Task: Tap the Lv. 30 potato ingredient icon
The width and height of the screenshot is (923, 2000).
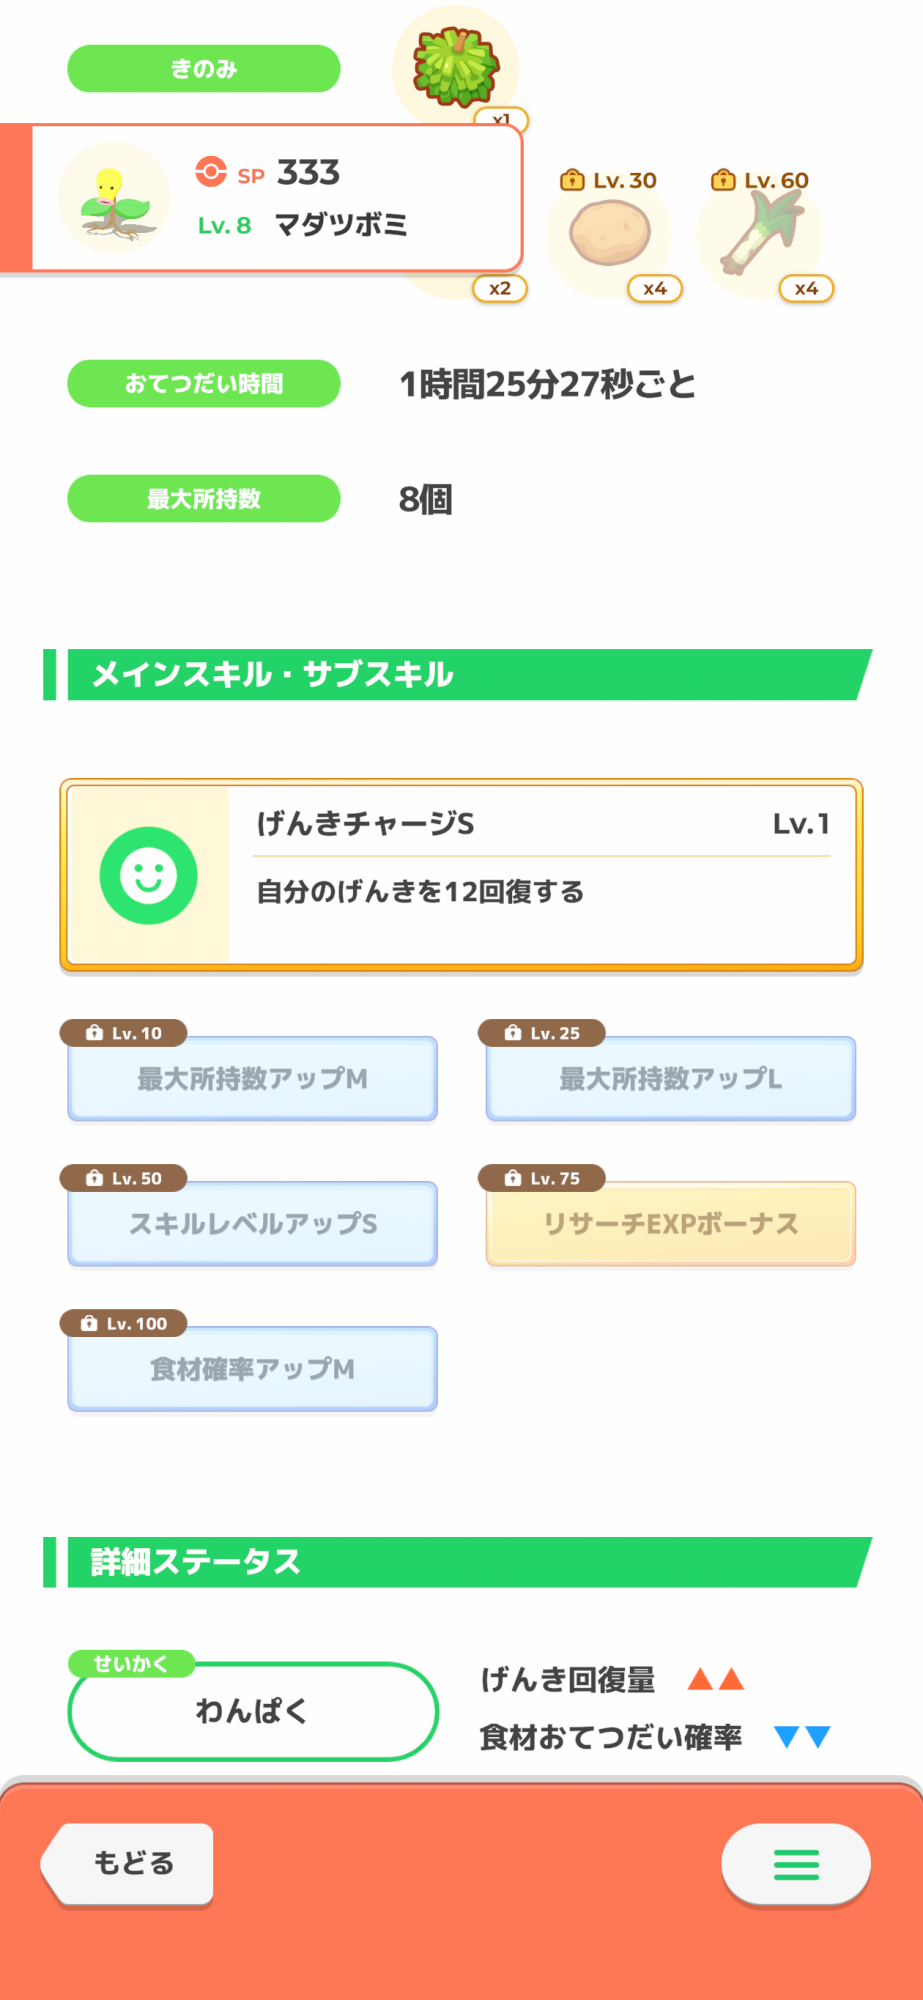Action: tap(609, 233)
